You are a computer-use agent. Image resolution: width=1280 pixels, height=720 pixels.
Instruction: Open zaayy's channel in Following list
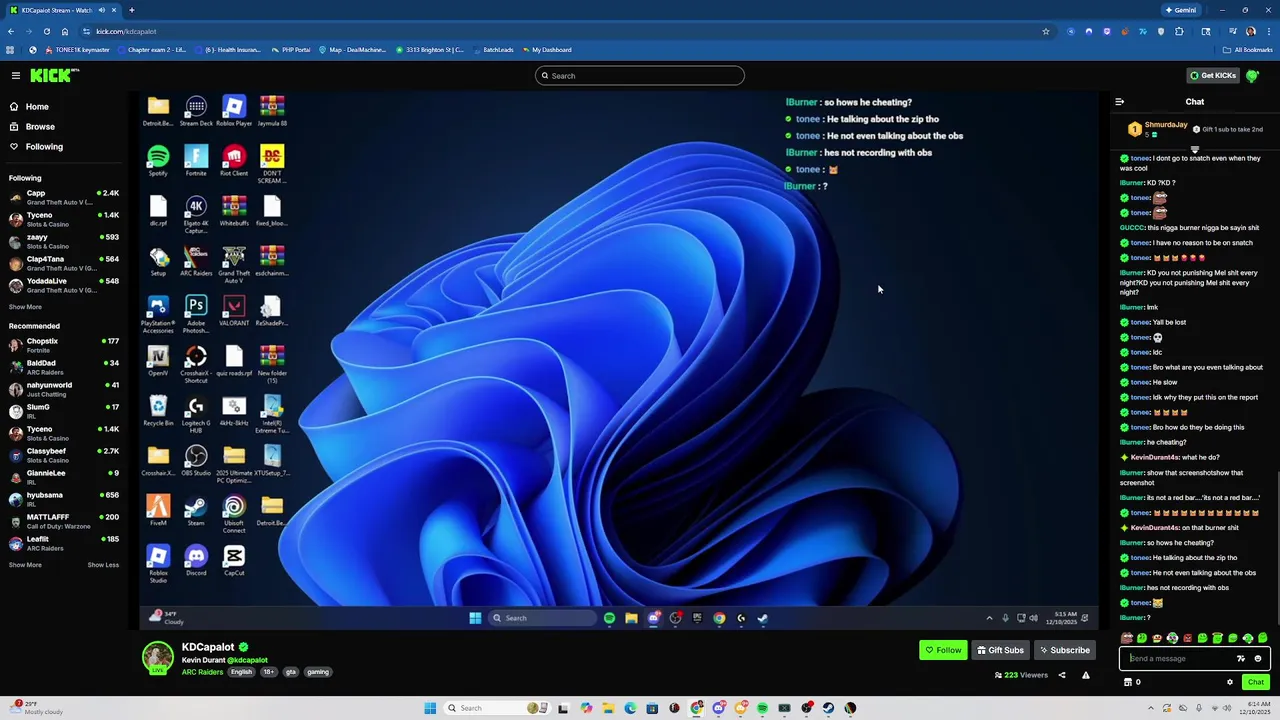coord(64,241)
